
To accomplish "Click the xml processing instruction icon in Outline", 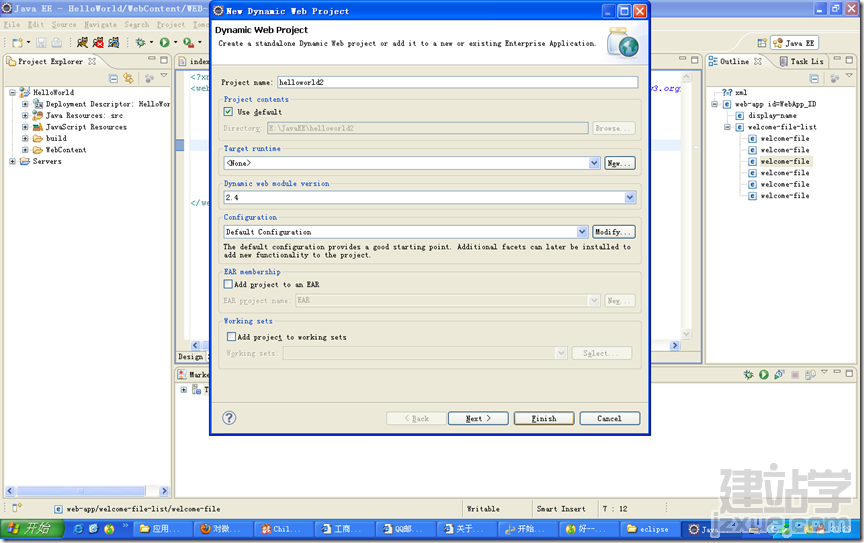I will pos(727,93).
